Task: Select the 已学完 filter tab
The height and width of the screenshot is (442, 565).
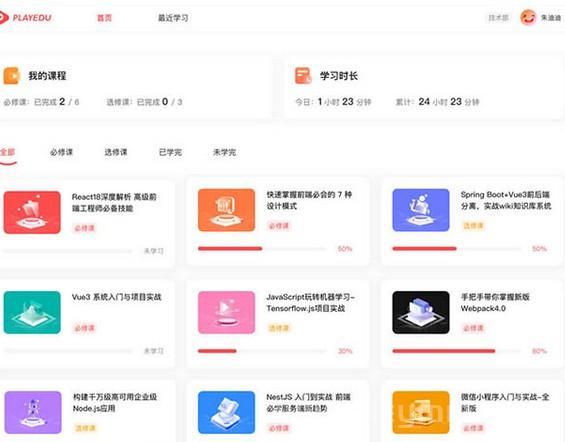Action: click(170, 152)
